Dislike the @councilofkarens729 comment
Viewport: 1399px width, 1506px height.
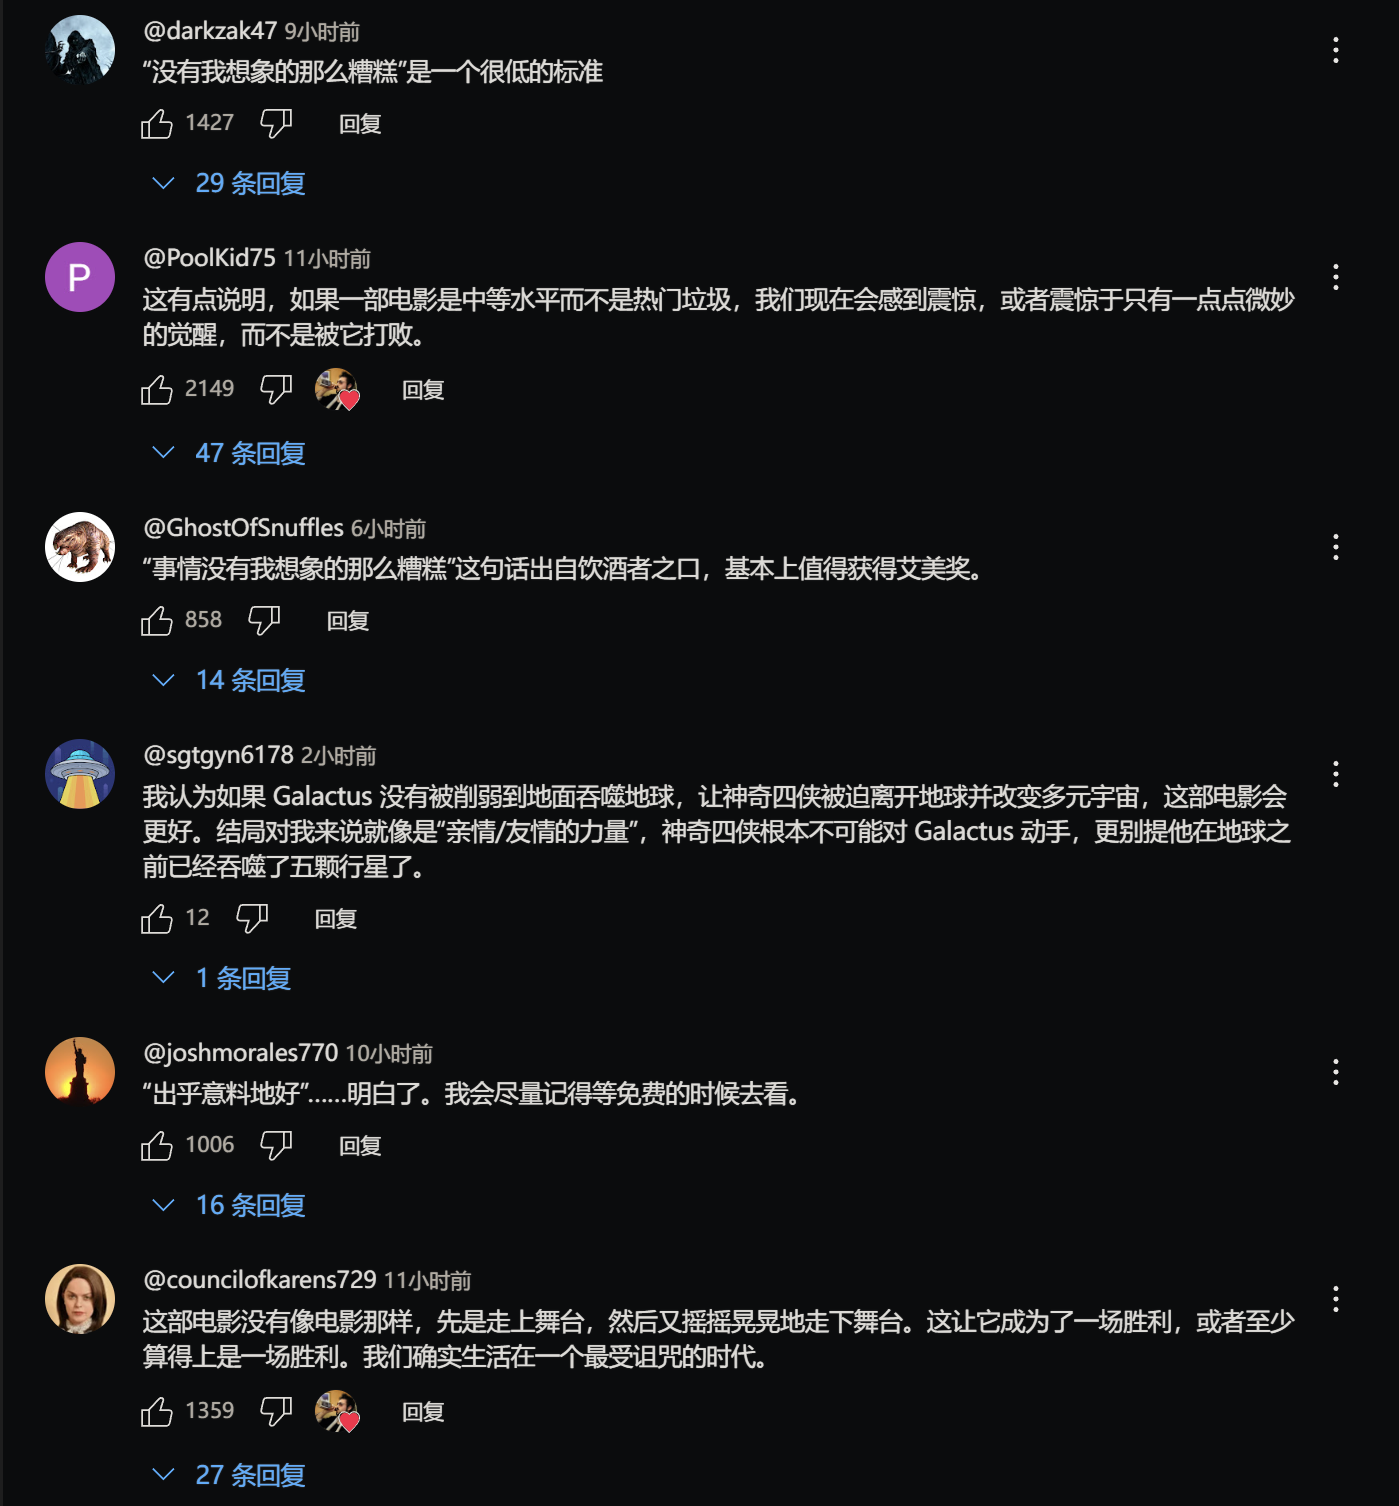(x=276, y=1411)
